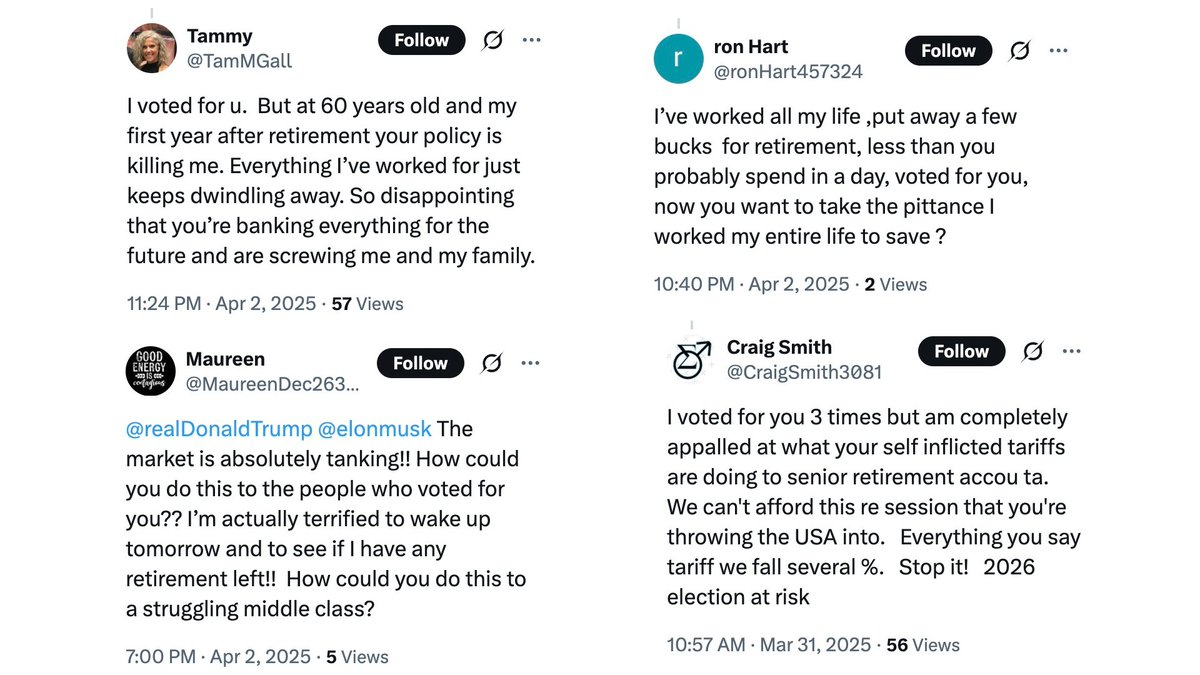
Task: Open the @elonmusk mention link
Action: [375, 429]
